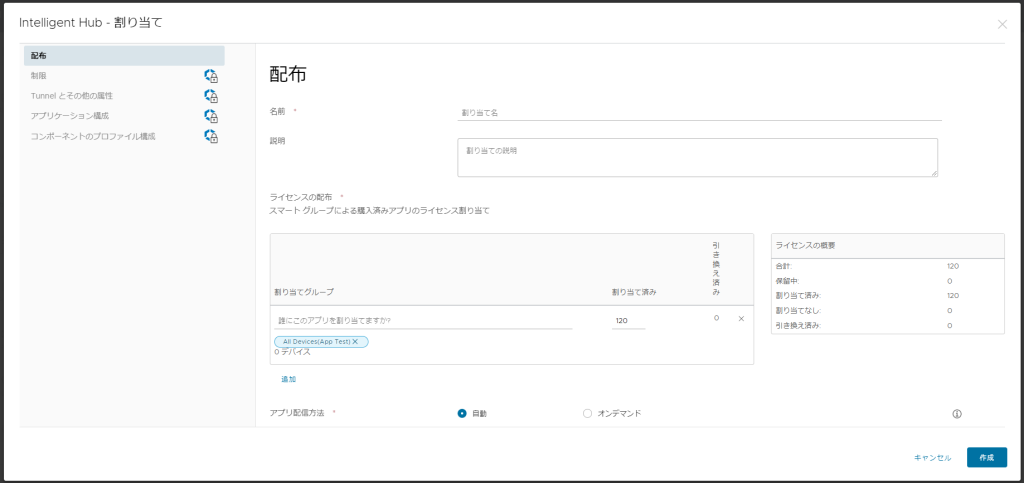Focus the 割り当ての説明 description textarea
Screen dimensions: 1024x483
(x=697, y=157)
